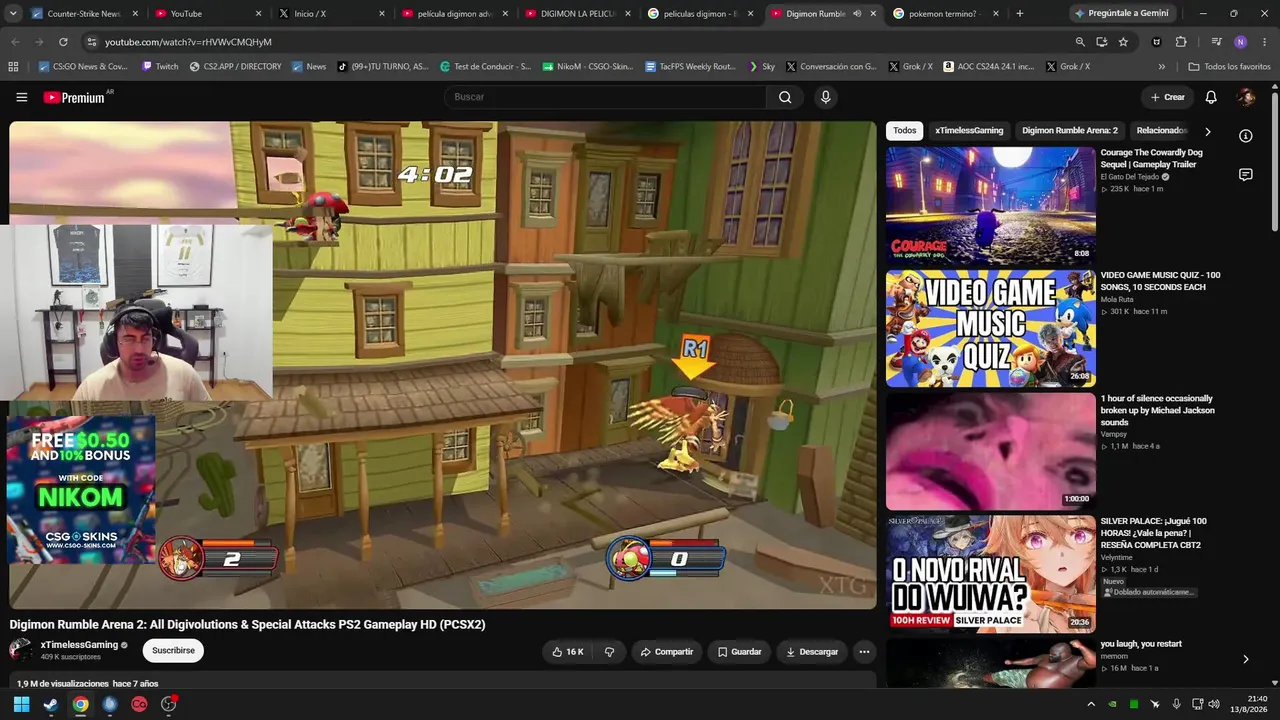Open the info panel icon beside chips
The width and height of the screenshot is (1280, 720).
pos(1246,136)
